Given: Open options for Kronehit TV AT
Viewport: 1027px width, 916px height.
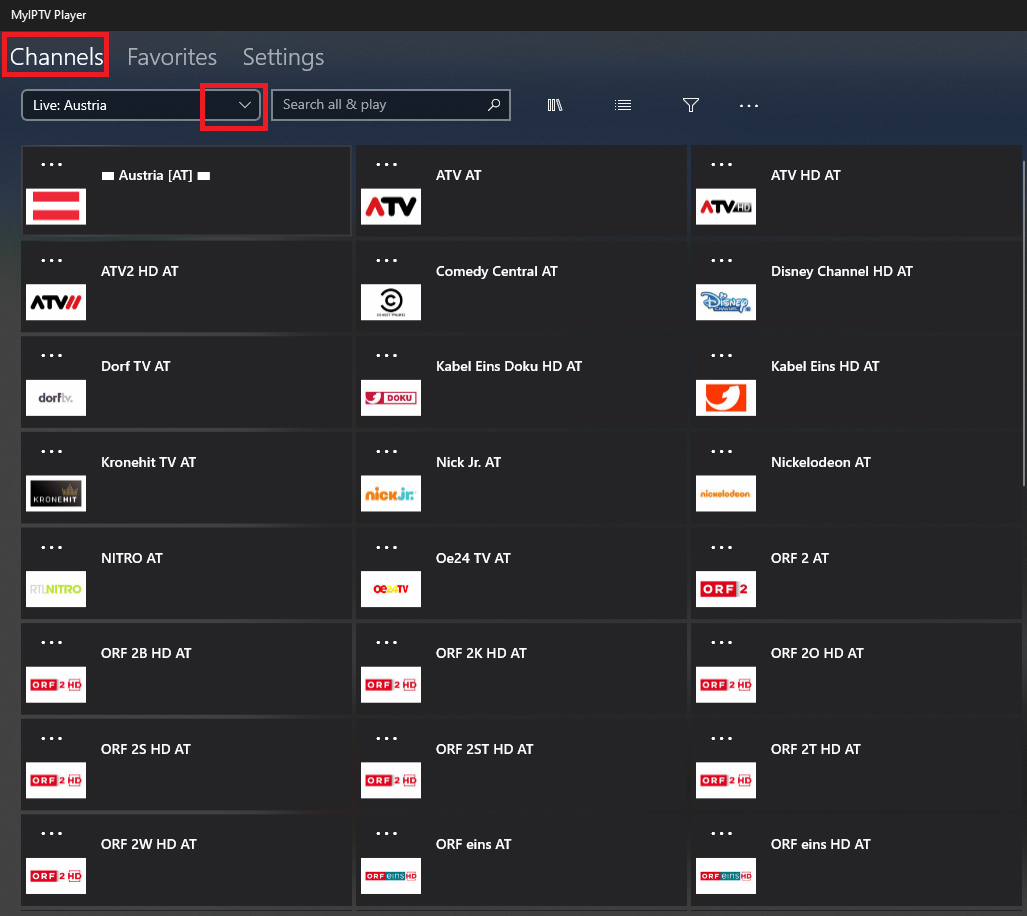Looking at the screenshot, I should tap(52, 451).
